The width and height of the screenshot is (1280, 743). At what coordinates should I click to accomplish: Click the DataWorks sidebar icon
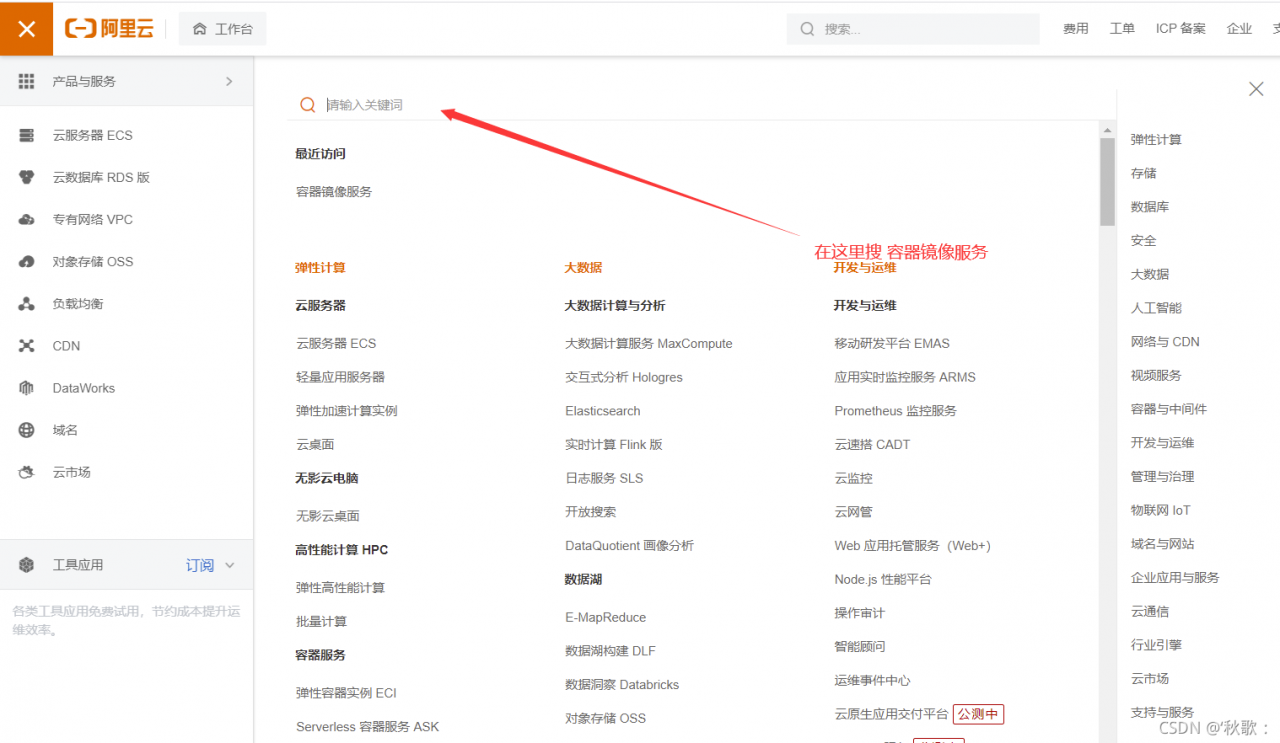[x=27, y=388]
